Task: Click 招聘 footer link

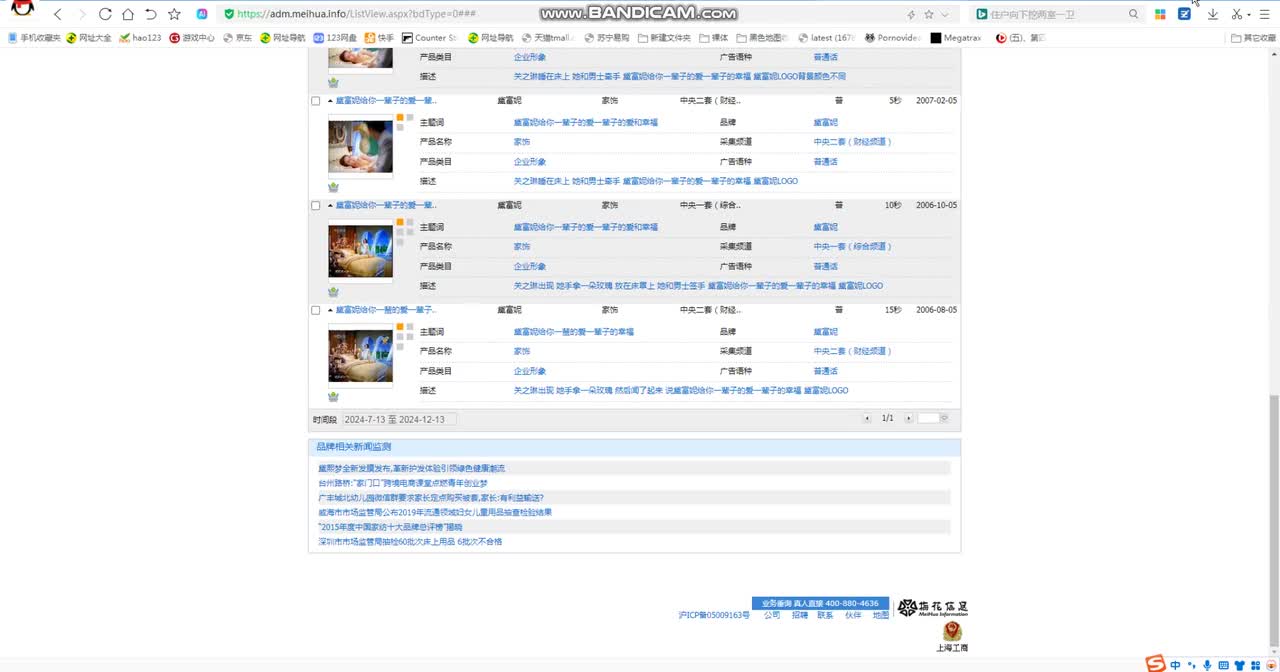Action: [799, 616]
